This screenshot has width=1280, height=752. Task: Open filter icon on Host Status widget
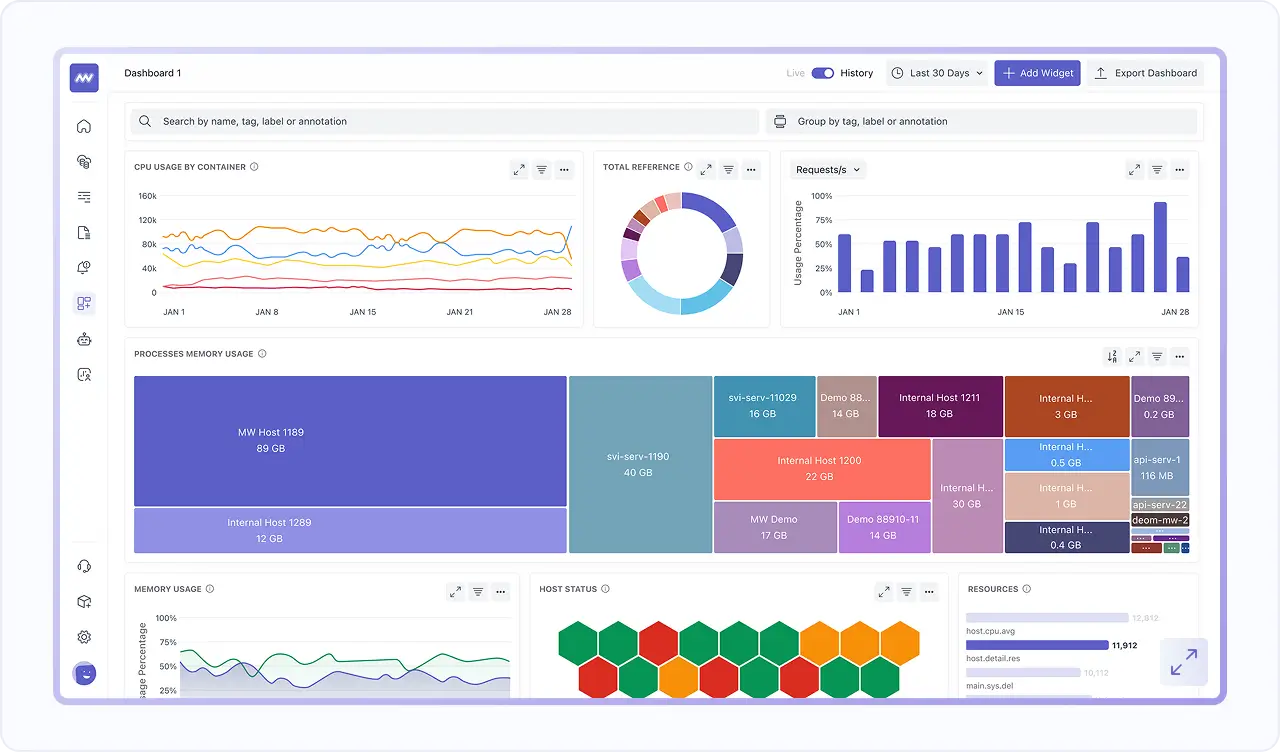tap(906, 592)
